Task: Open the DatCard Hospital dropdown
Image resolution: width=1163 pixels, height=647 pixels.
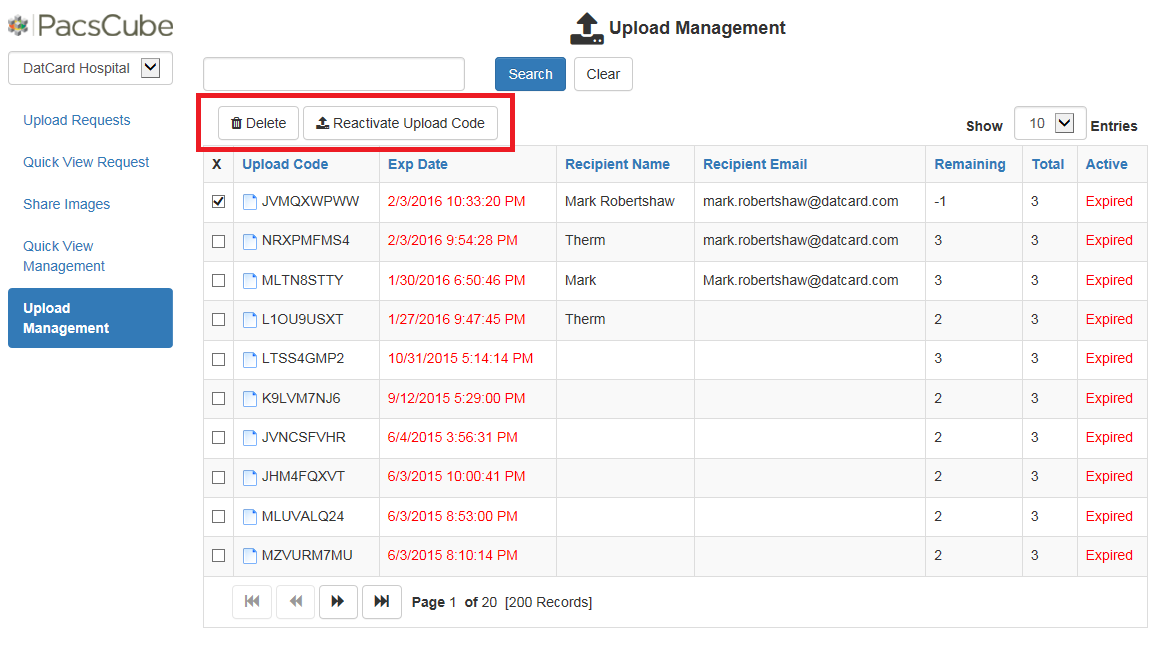Action: (x=90, y=68)
